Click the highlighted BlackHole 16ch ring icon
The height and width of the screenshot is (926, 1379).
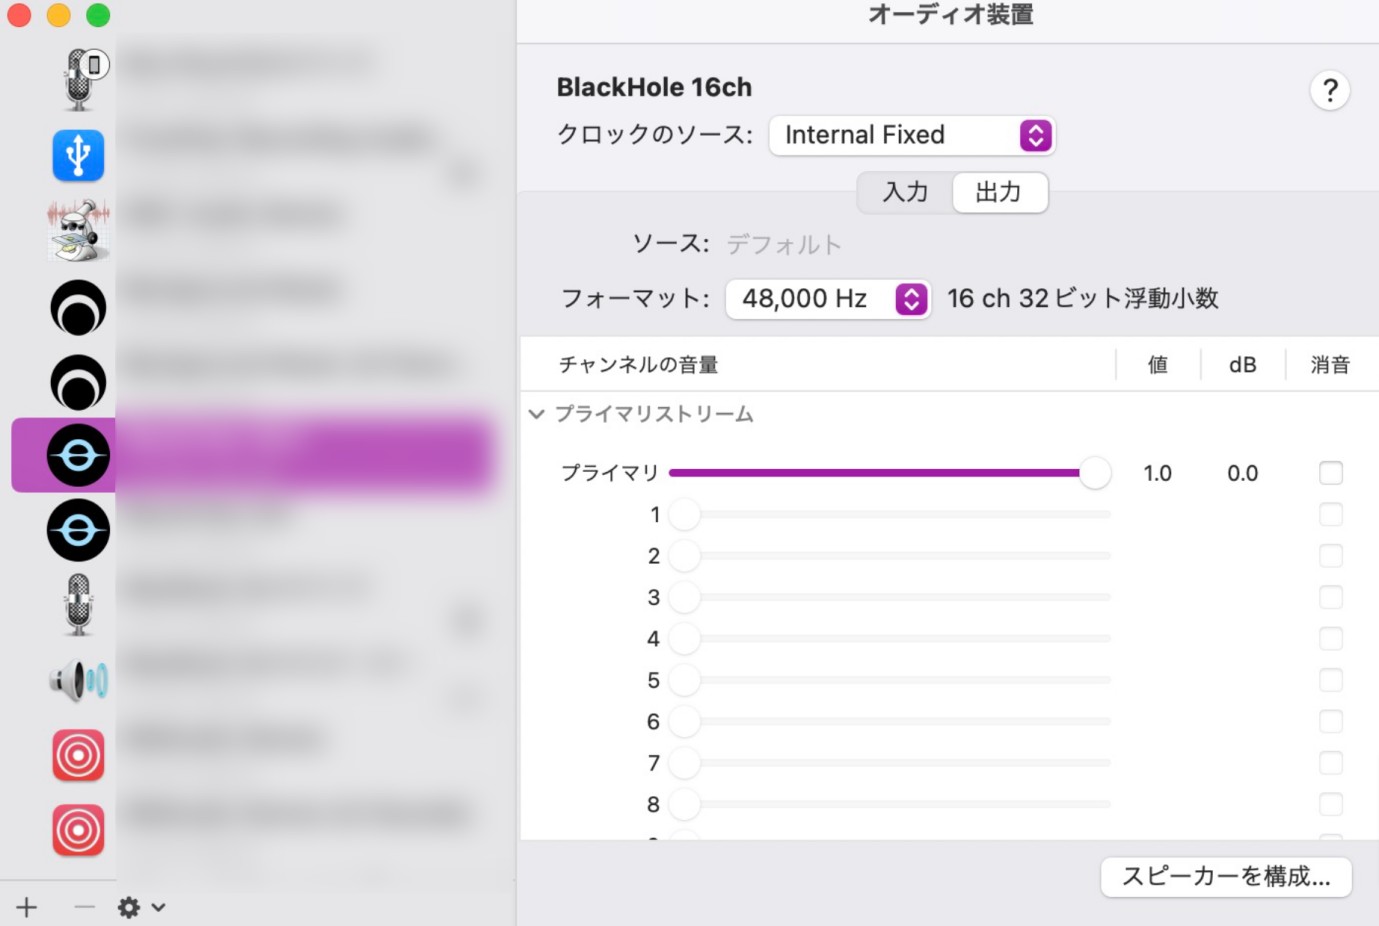pyautogui.click(x=78, y=455)
